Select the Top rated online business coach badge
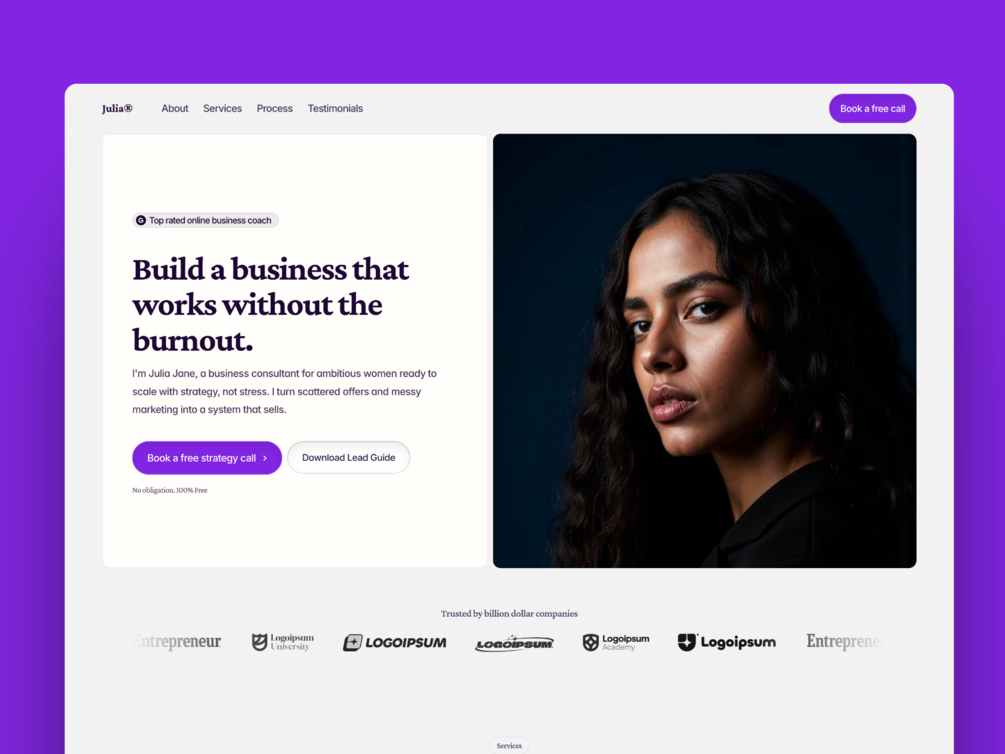 pos(205,221)
